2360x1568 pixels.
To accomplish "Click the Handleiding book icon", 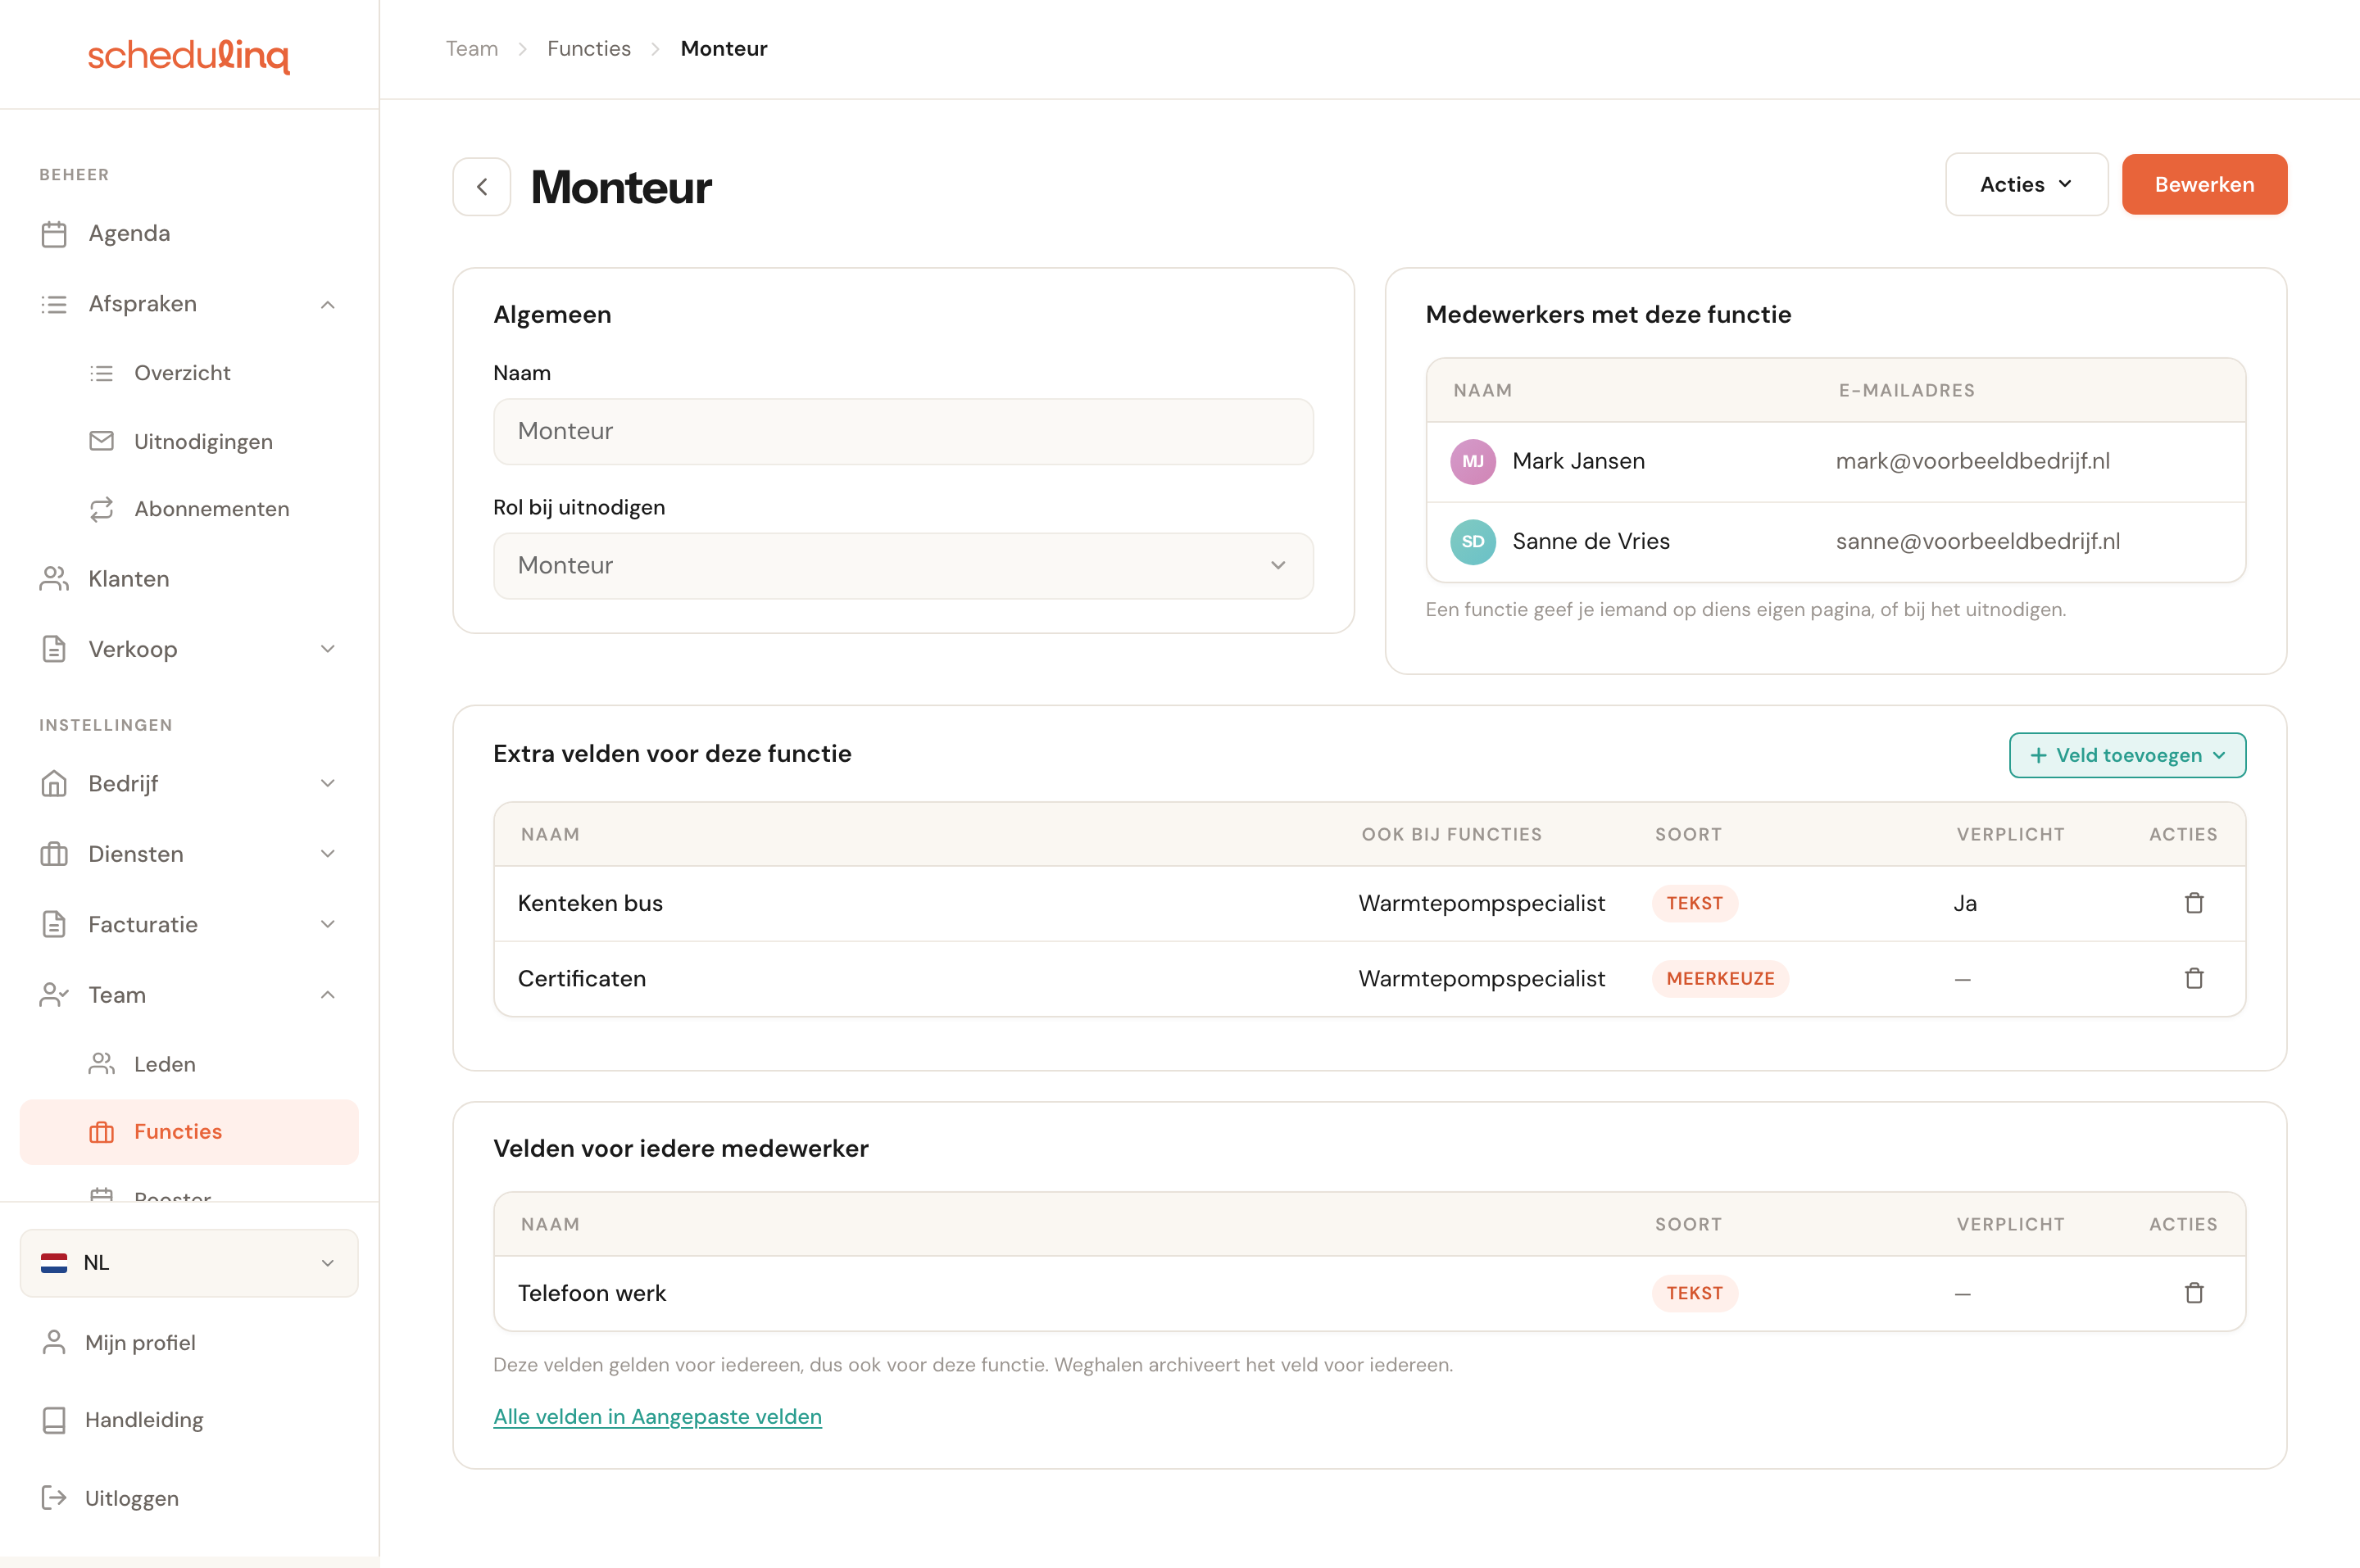I will pos(54,1420).
